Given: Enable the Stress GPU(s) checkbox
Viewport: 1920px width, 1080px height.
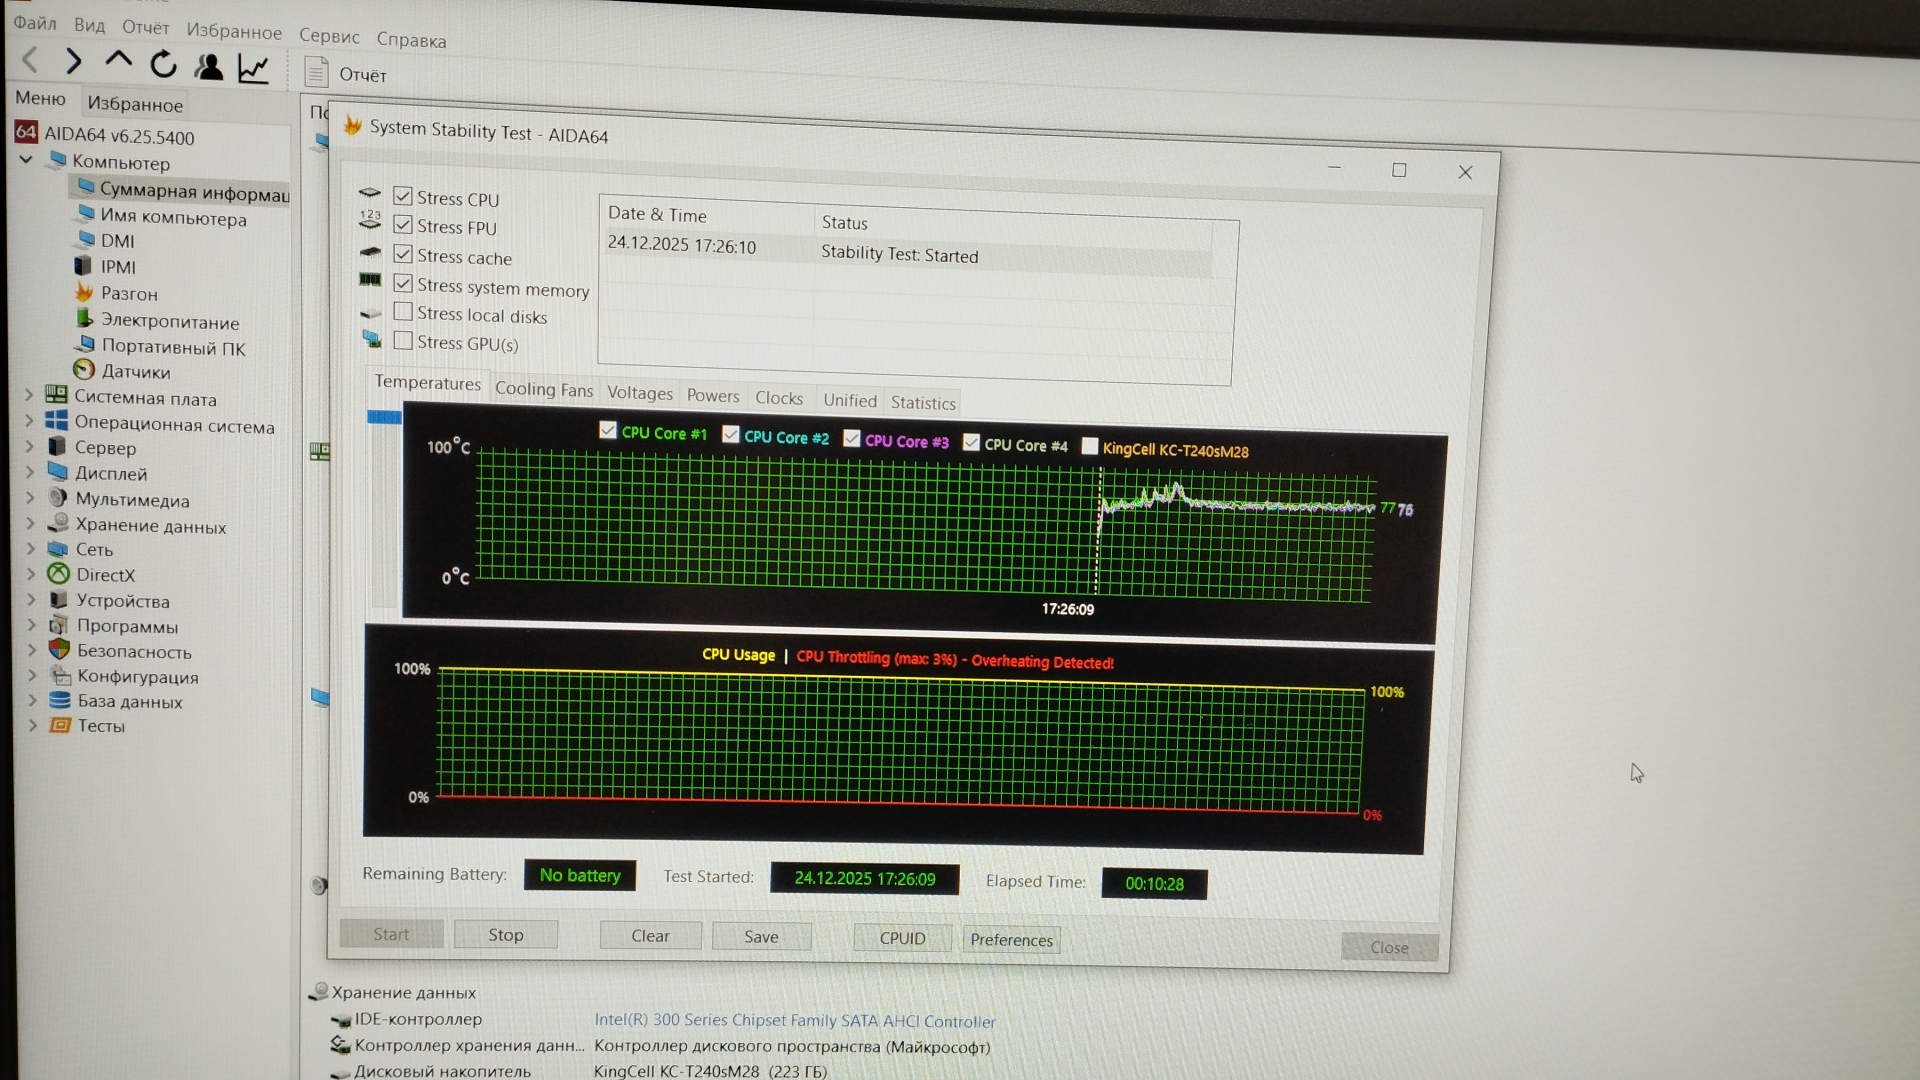Looking at the screenshot, I should point(403,341).
